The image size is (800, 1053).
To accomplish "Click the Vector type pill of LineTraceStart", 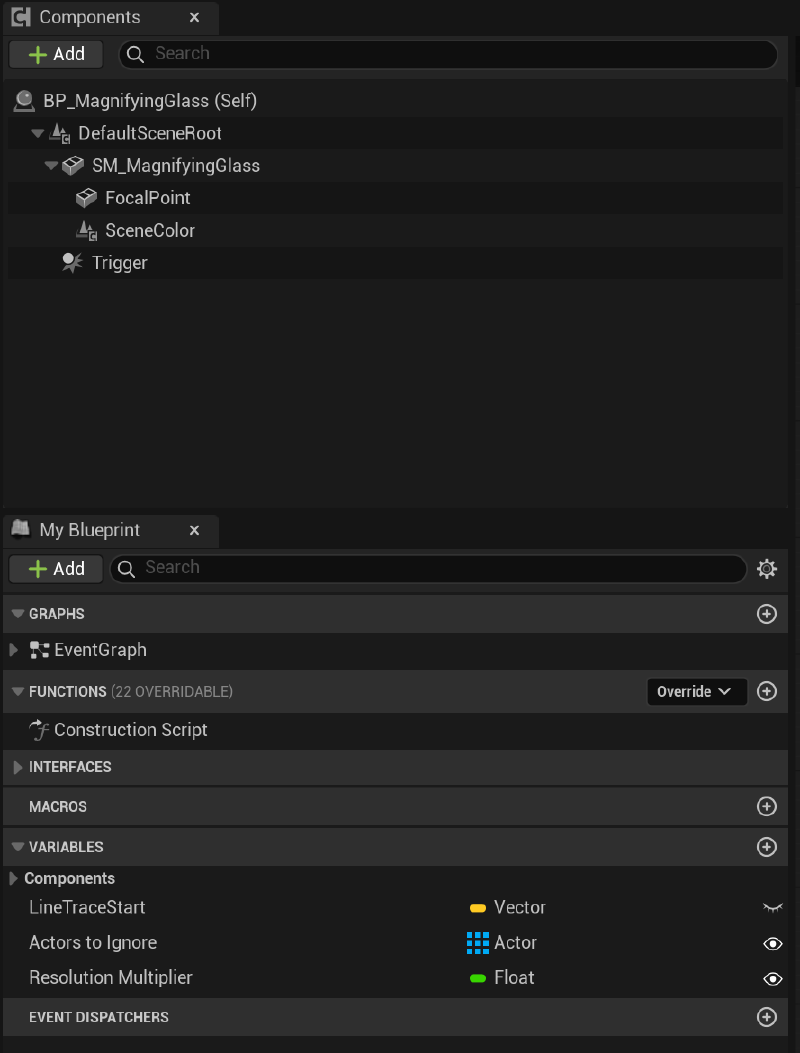I will [x=478, y=908].
